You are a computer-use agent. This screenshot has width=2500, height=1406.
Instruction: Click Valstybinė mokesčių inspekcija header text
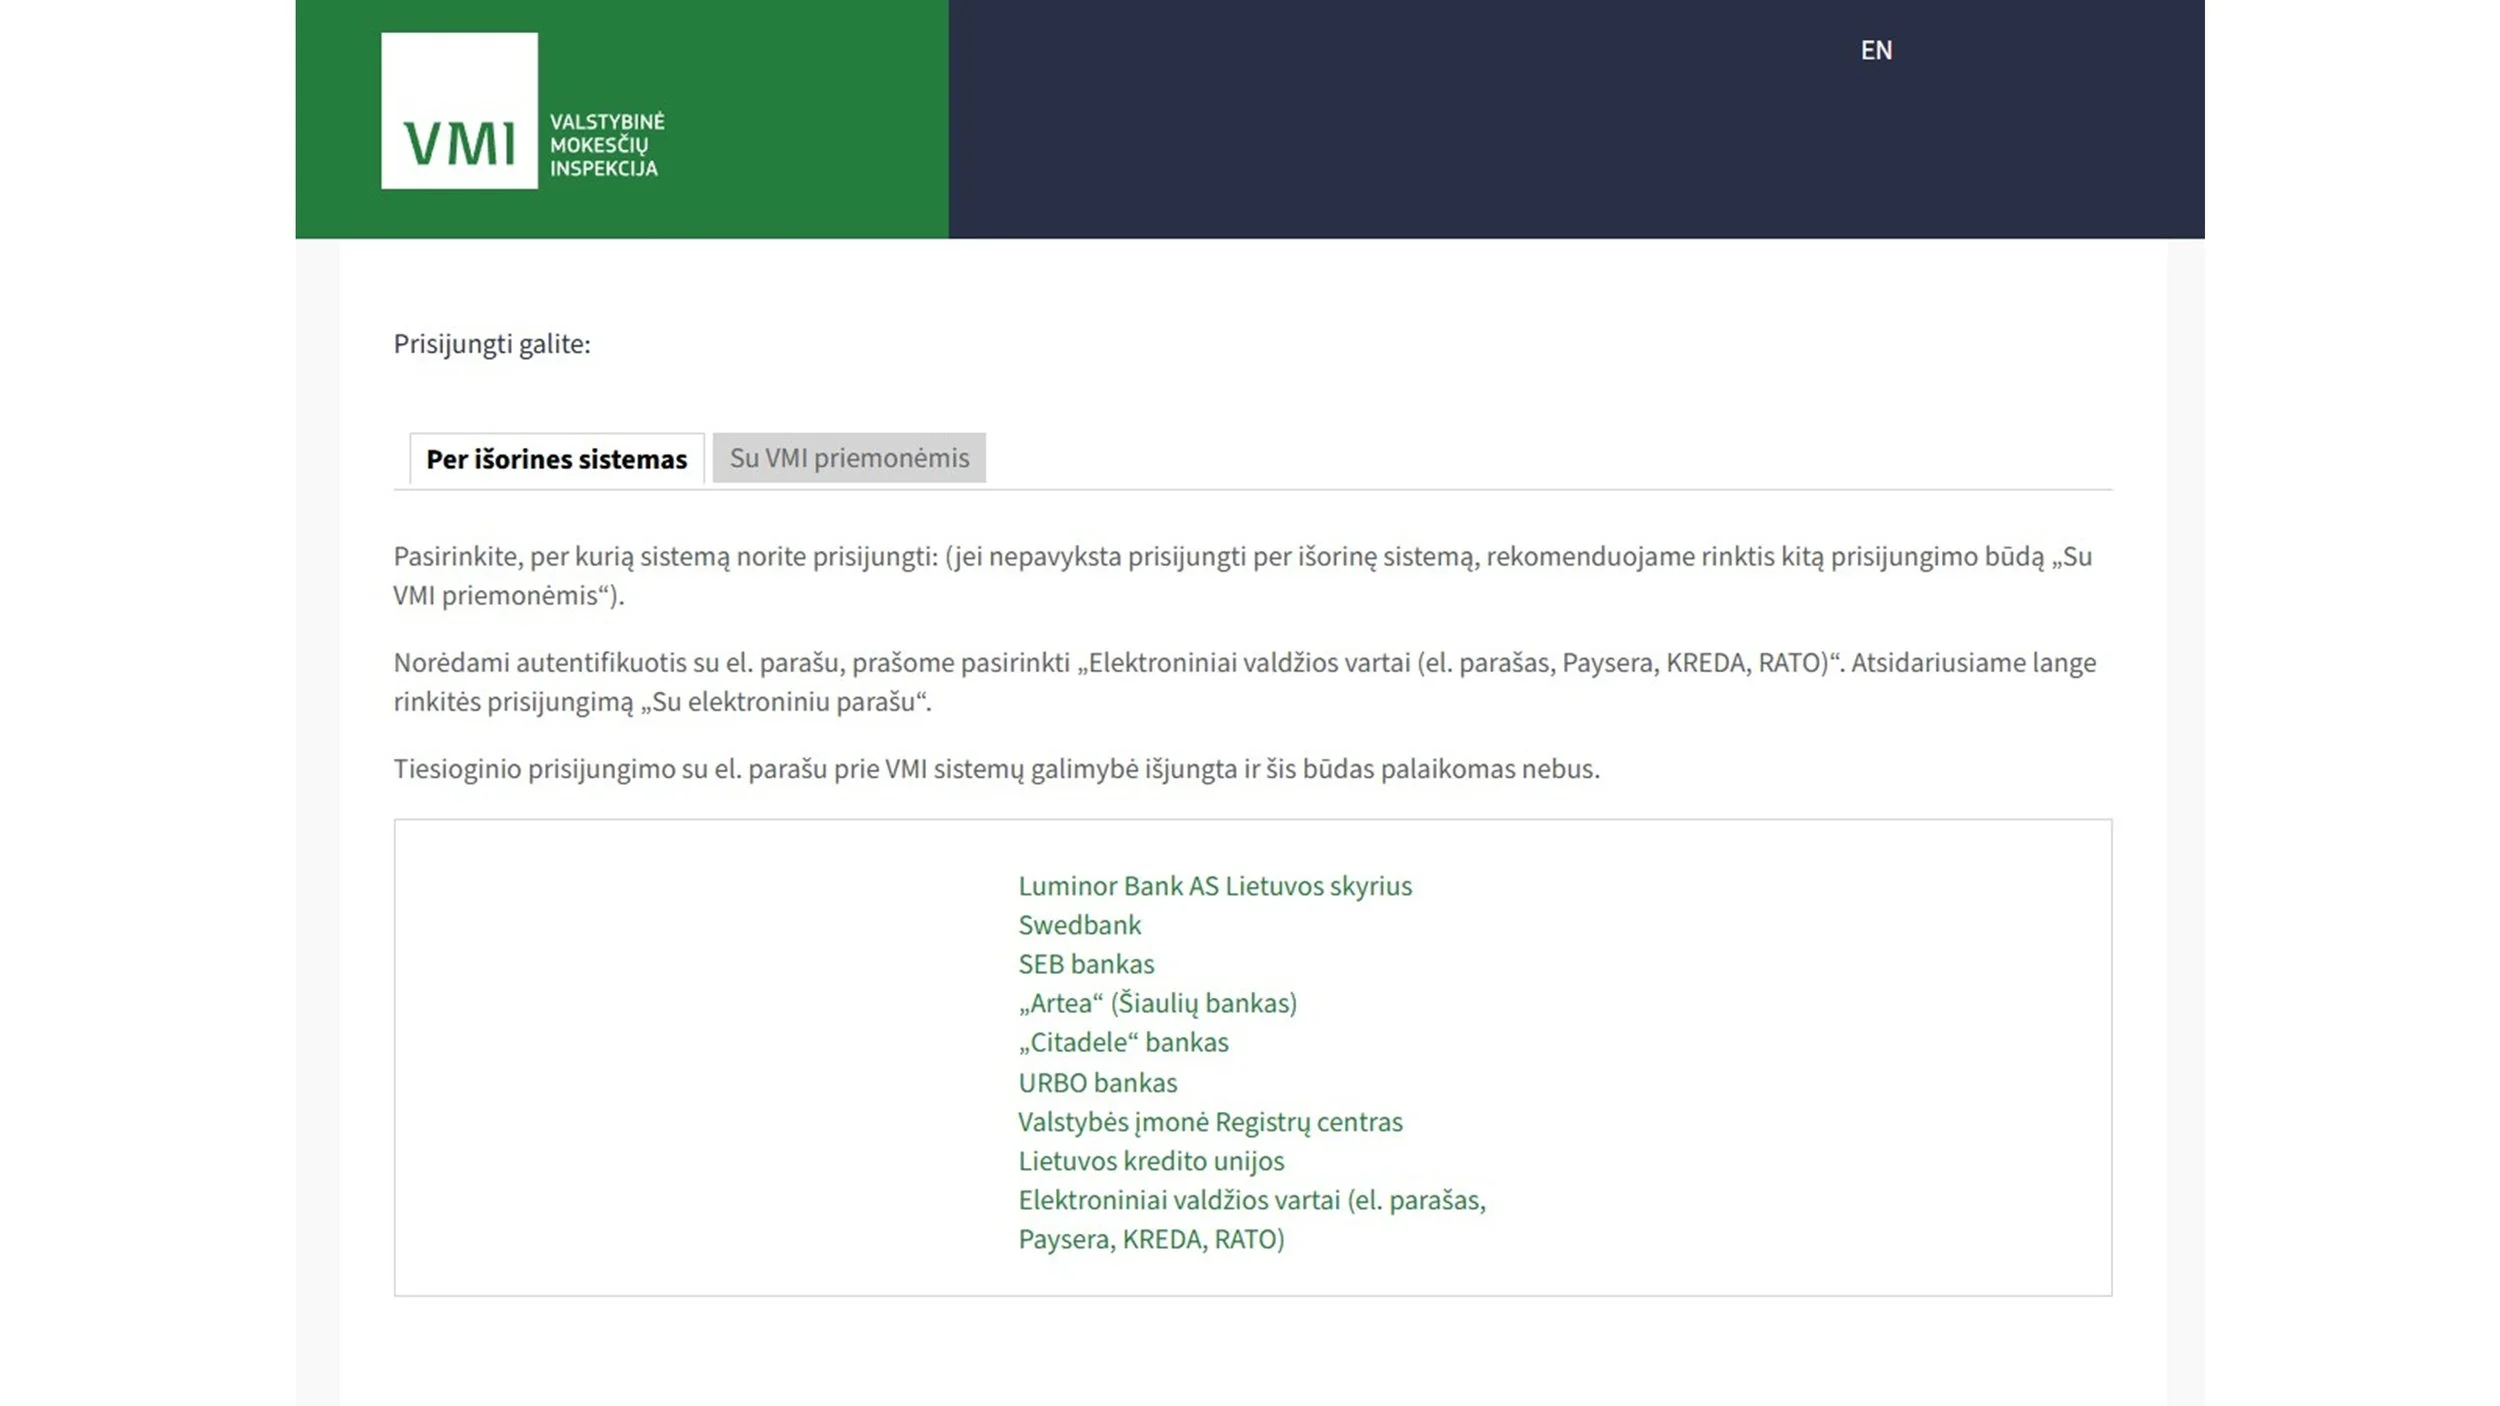[x=606, y=145]
